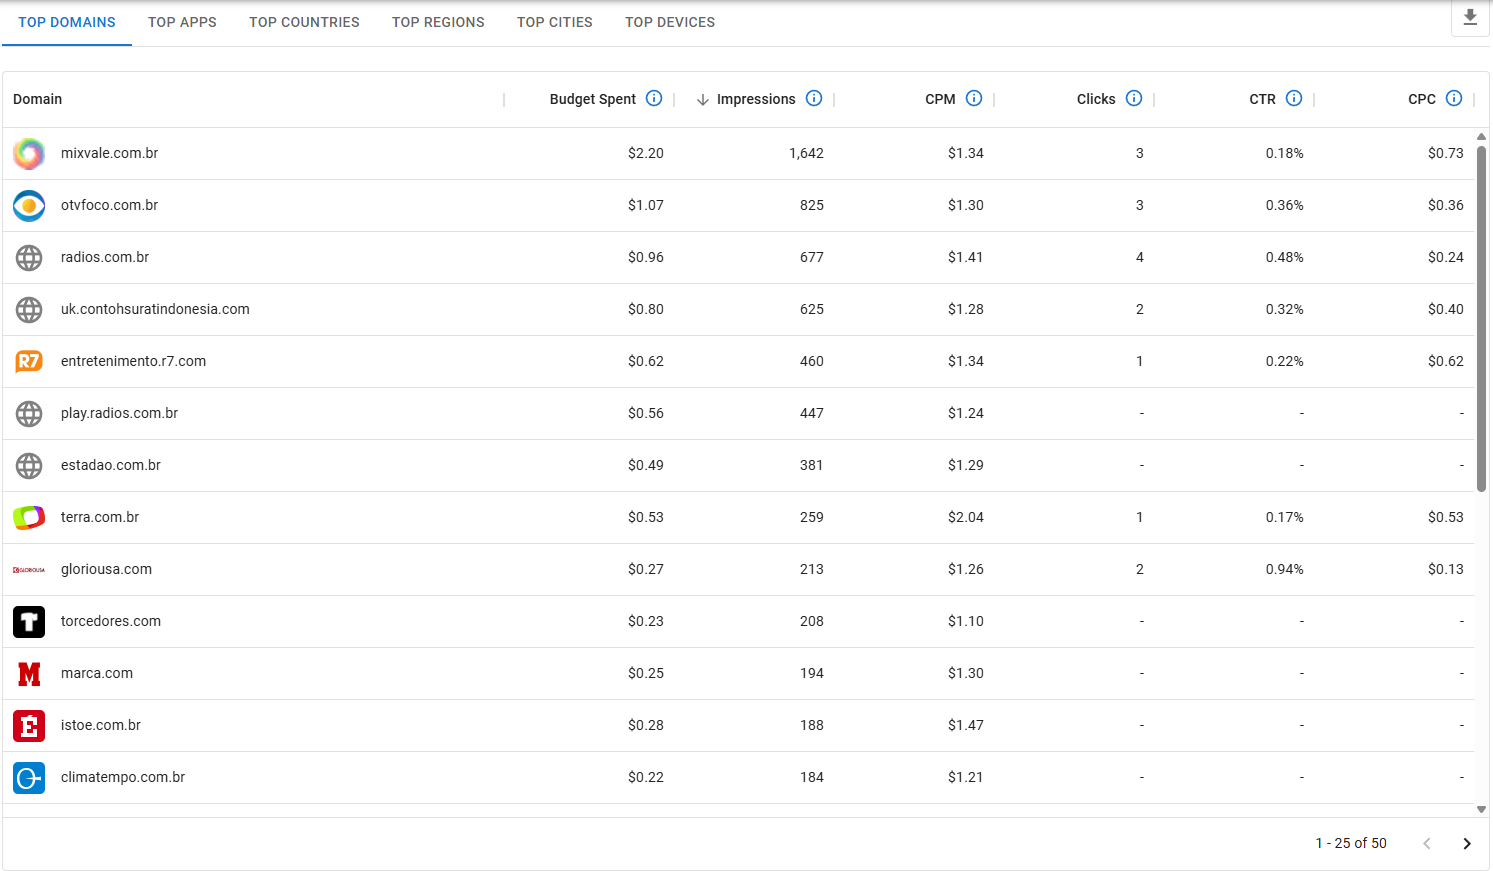The image size is (1493, 871).
Task: Sort by the Domain column header
Action: (x=38, y=99)
